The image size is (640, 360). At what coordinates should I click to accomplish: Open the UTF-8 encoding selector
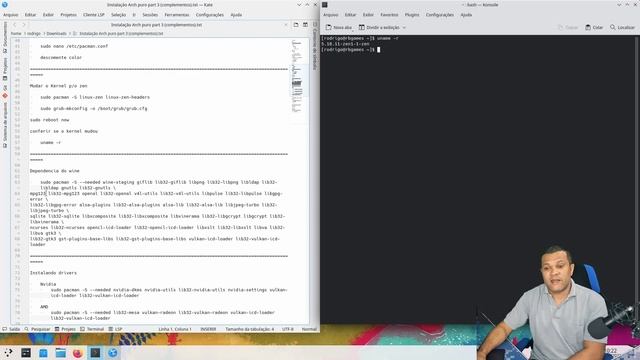coord(288,329)
